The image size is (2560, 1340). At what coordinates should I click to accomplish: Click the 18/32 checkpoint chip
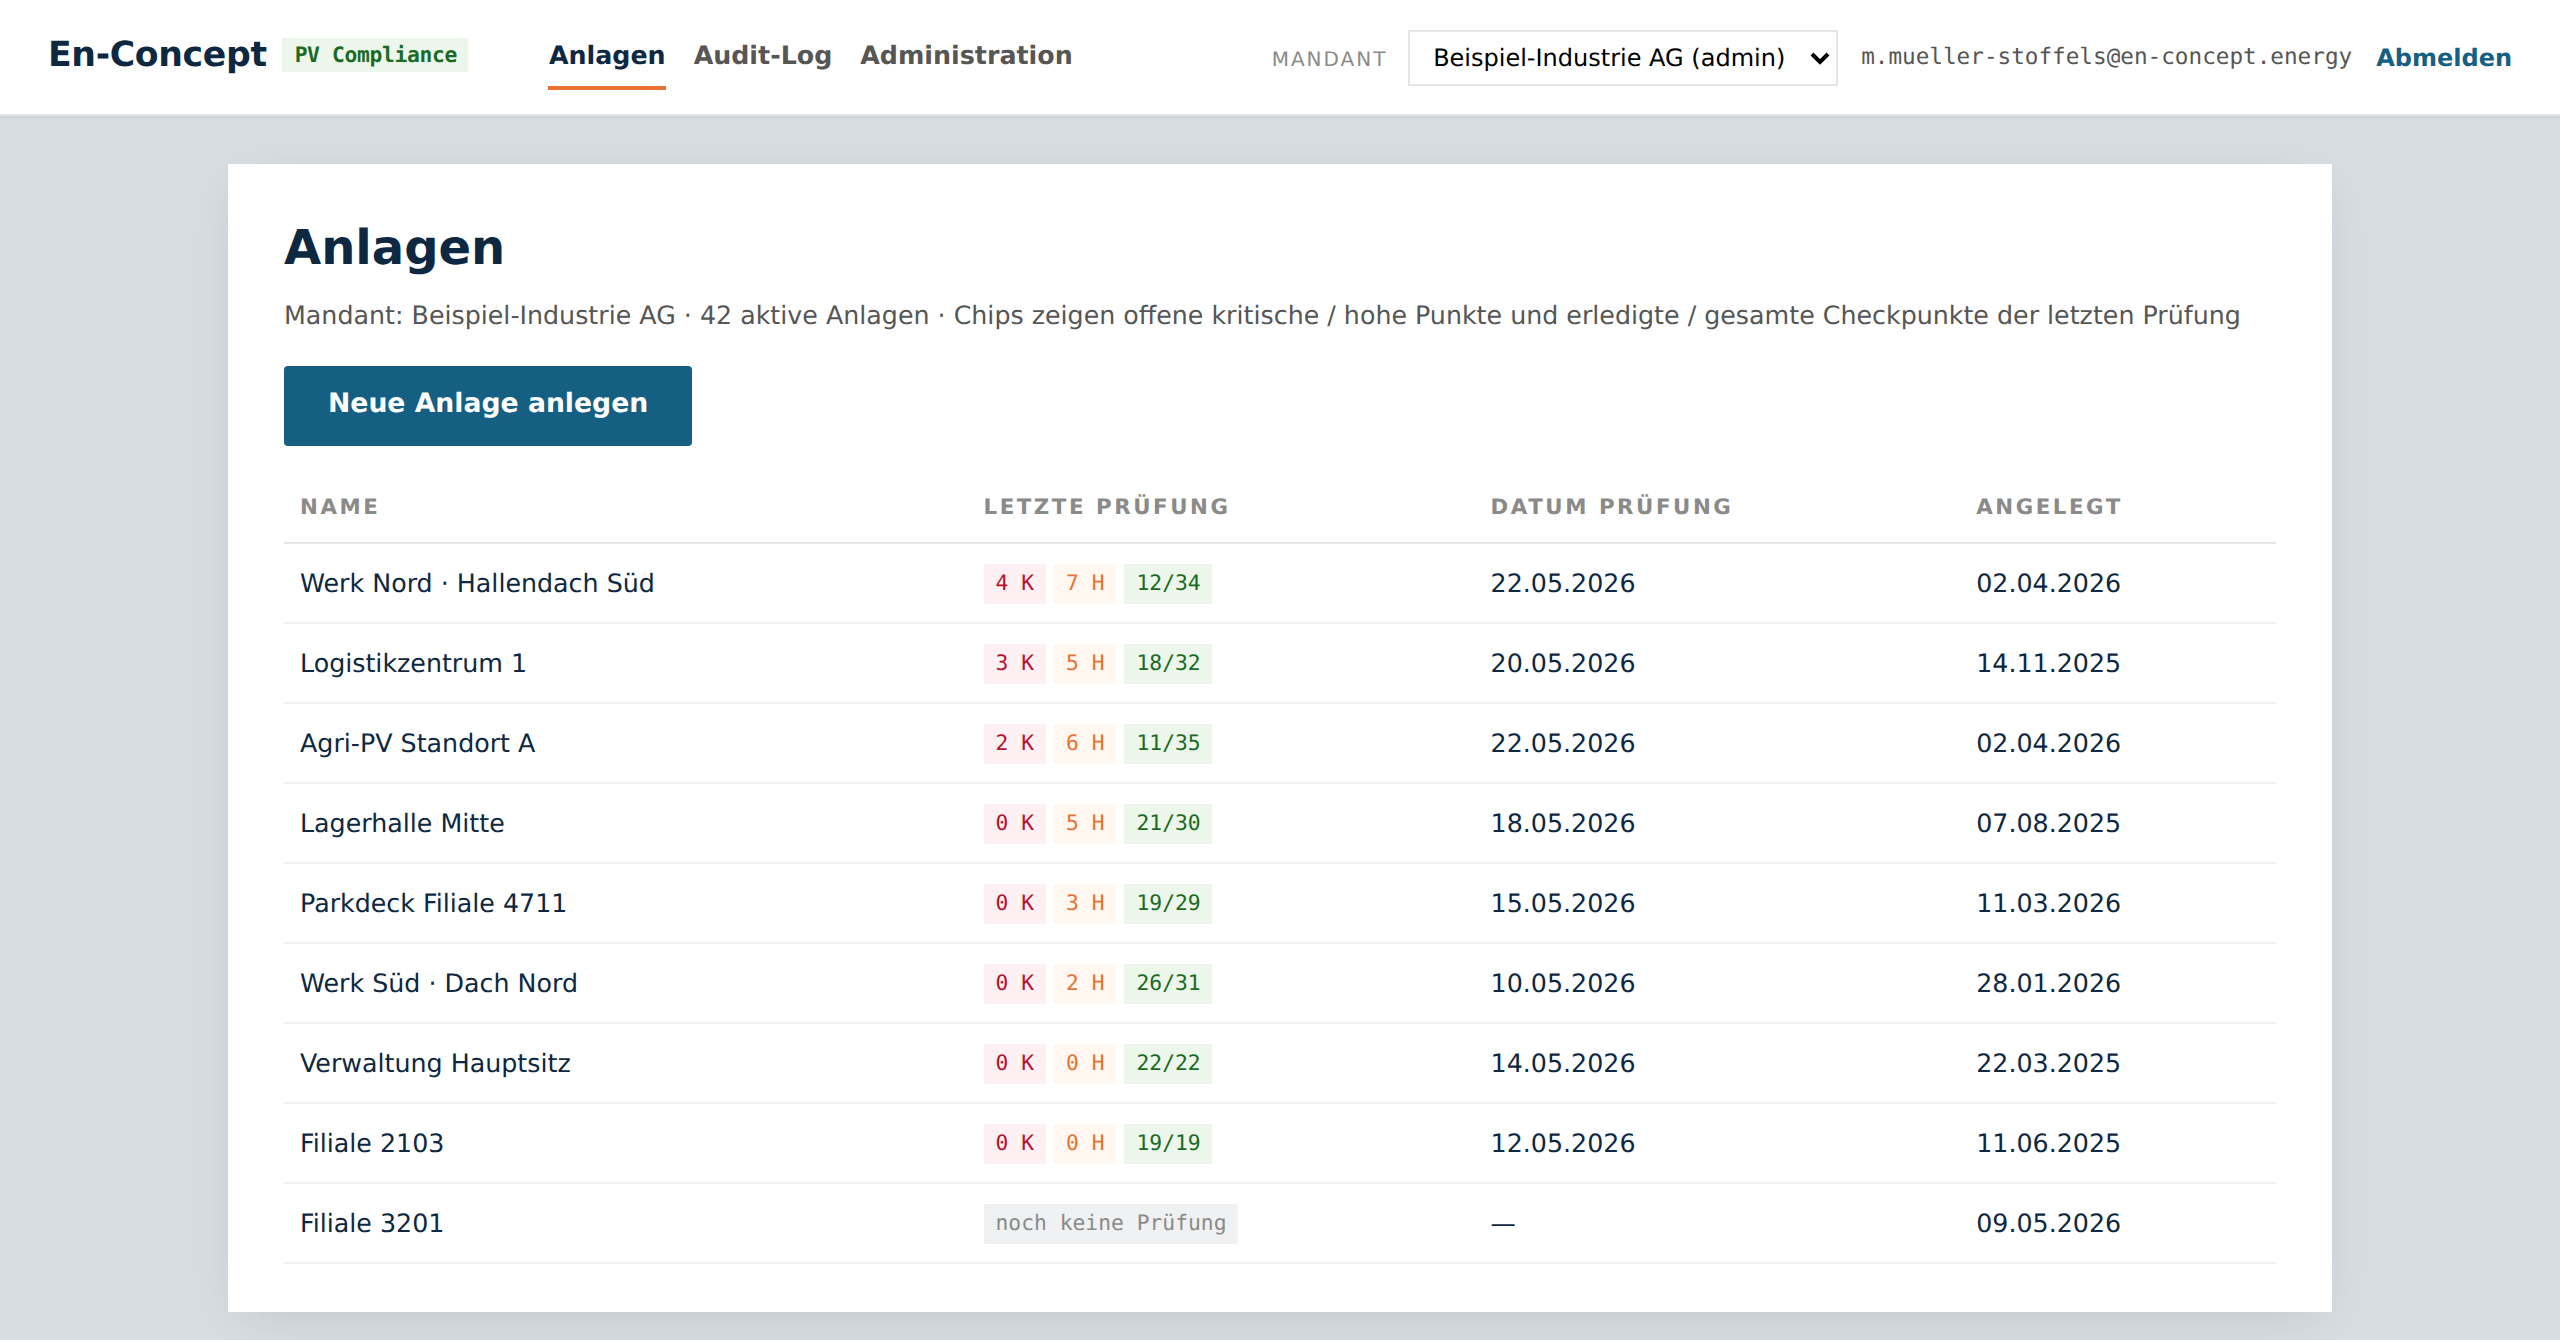click(1168, 663)
